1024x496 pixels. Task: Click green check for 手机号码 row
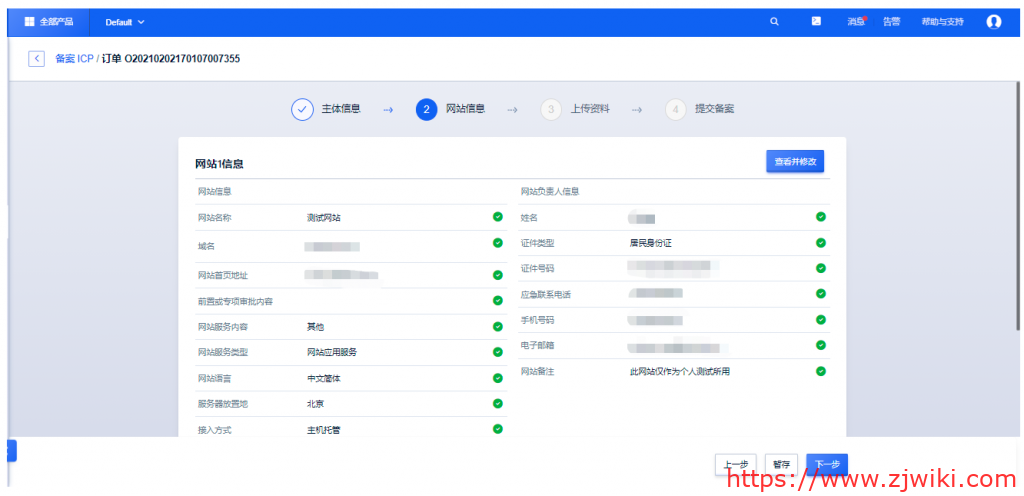pos(821,320)
